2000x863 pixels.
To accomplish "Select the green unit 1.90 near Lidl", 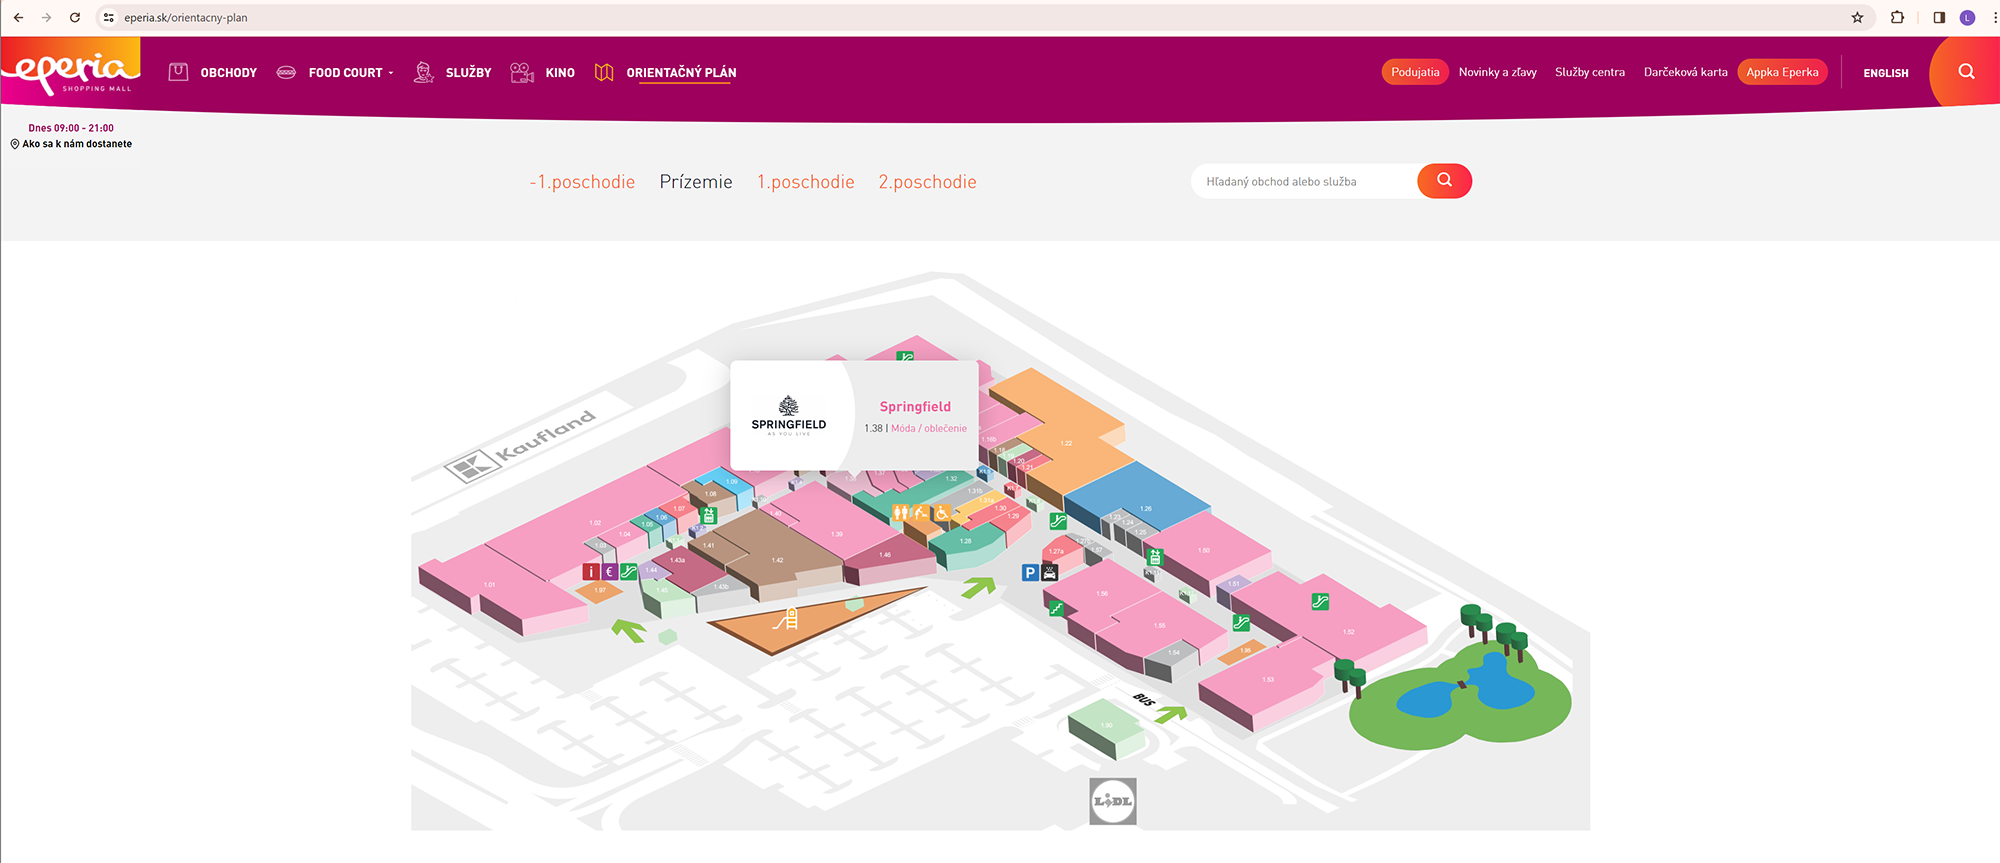I will tap(1107, 727).
